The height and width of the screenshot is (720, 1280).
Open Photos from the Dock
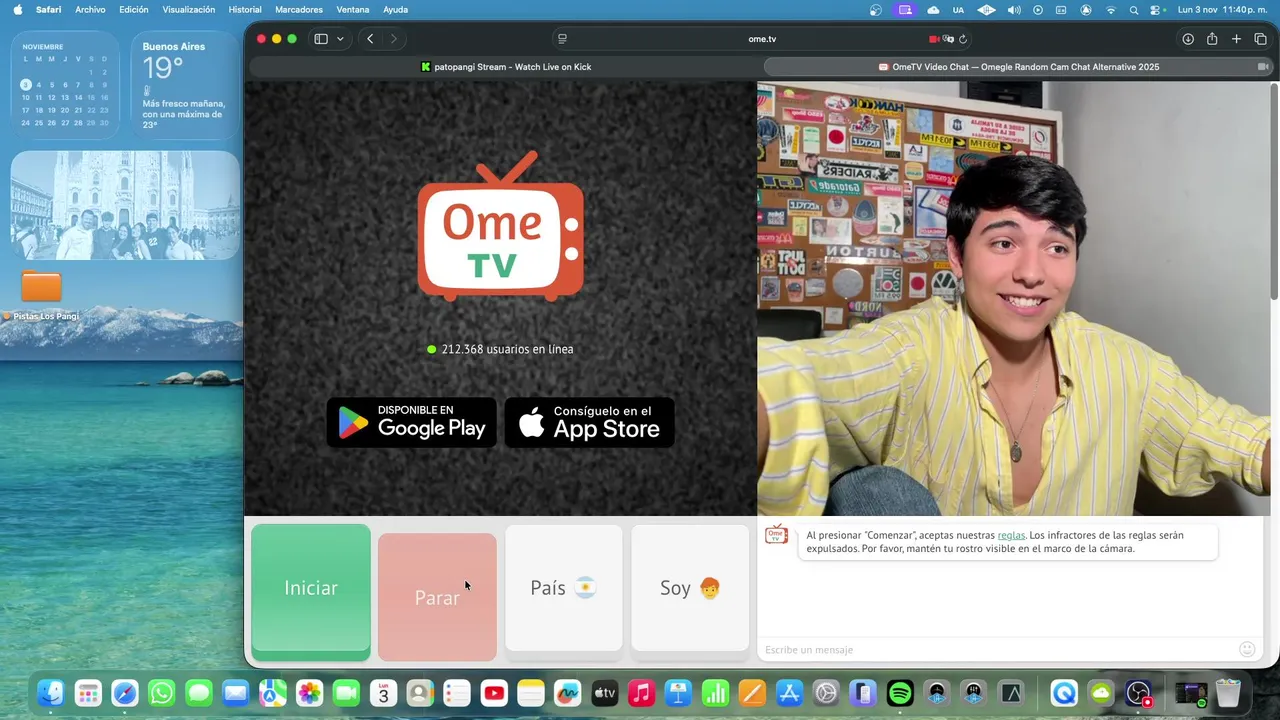[x=309, y=693]
